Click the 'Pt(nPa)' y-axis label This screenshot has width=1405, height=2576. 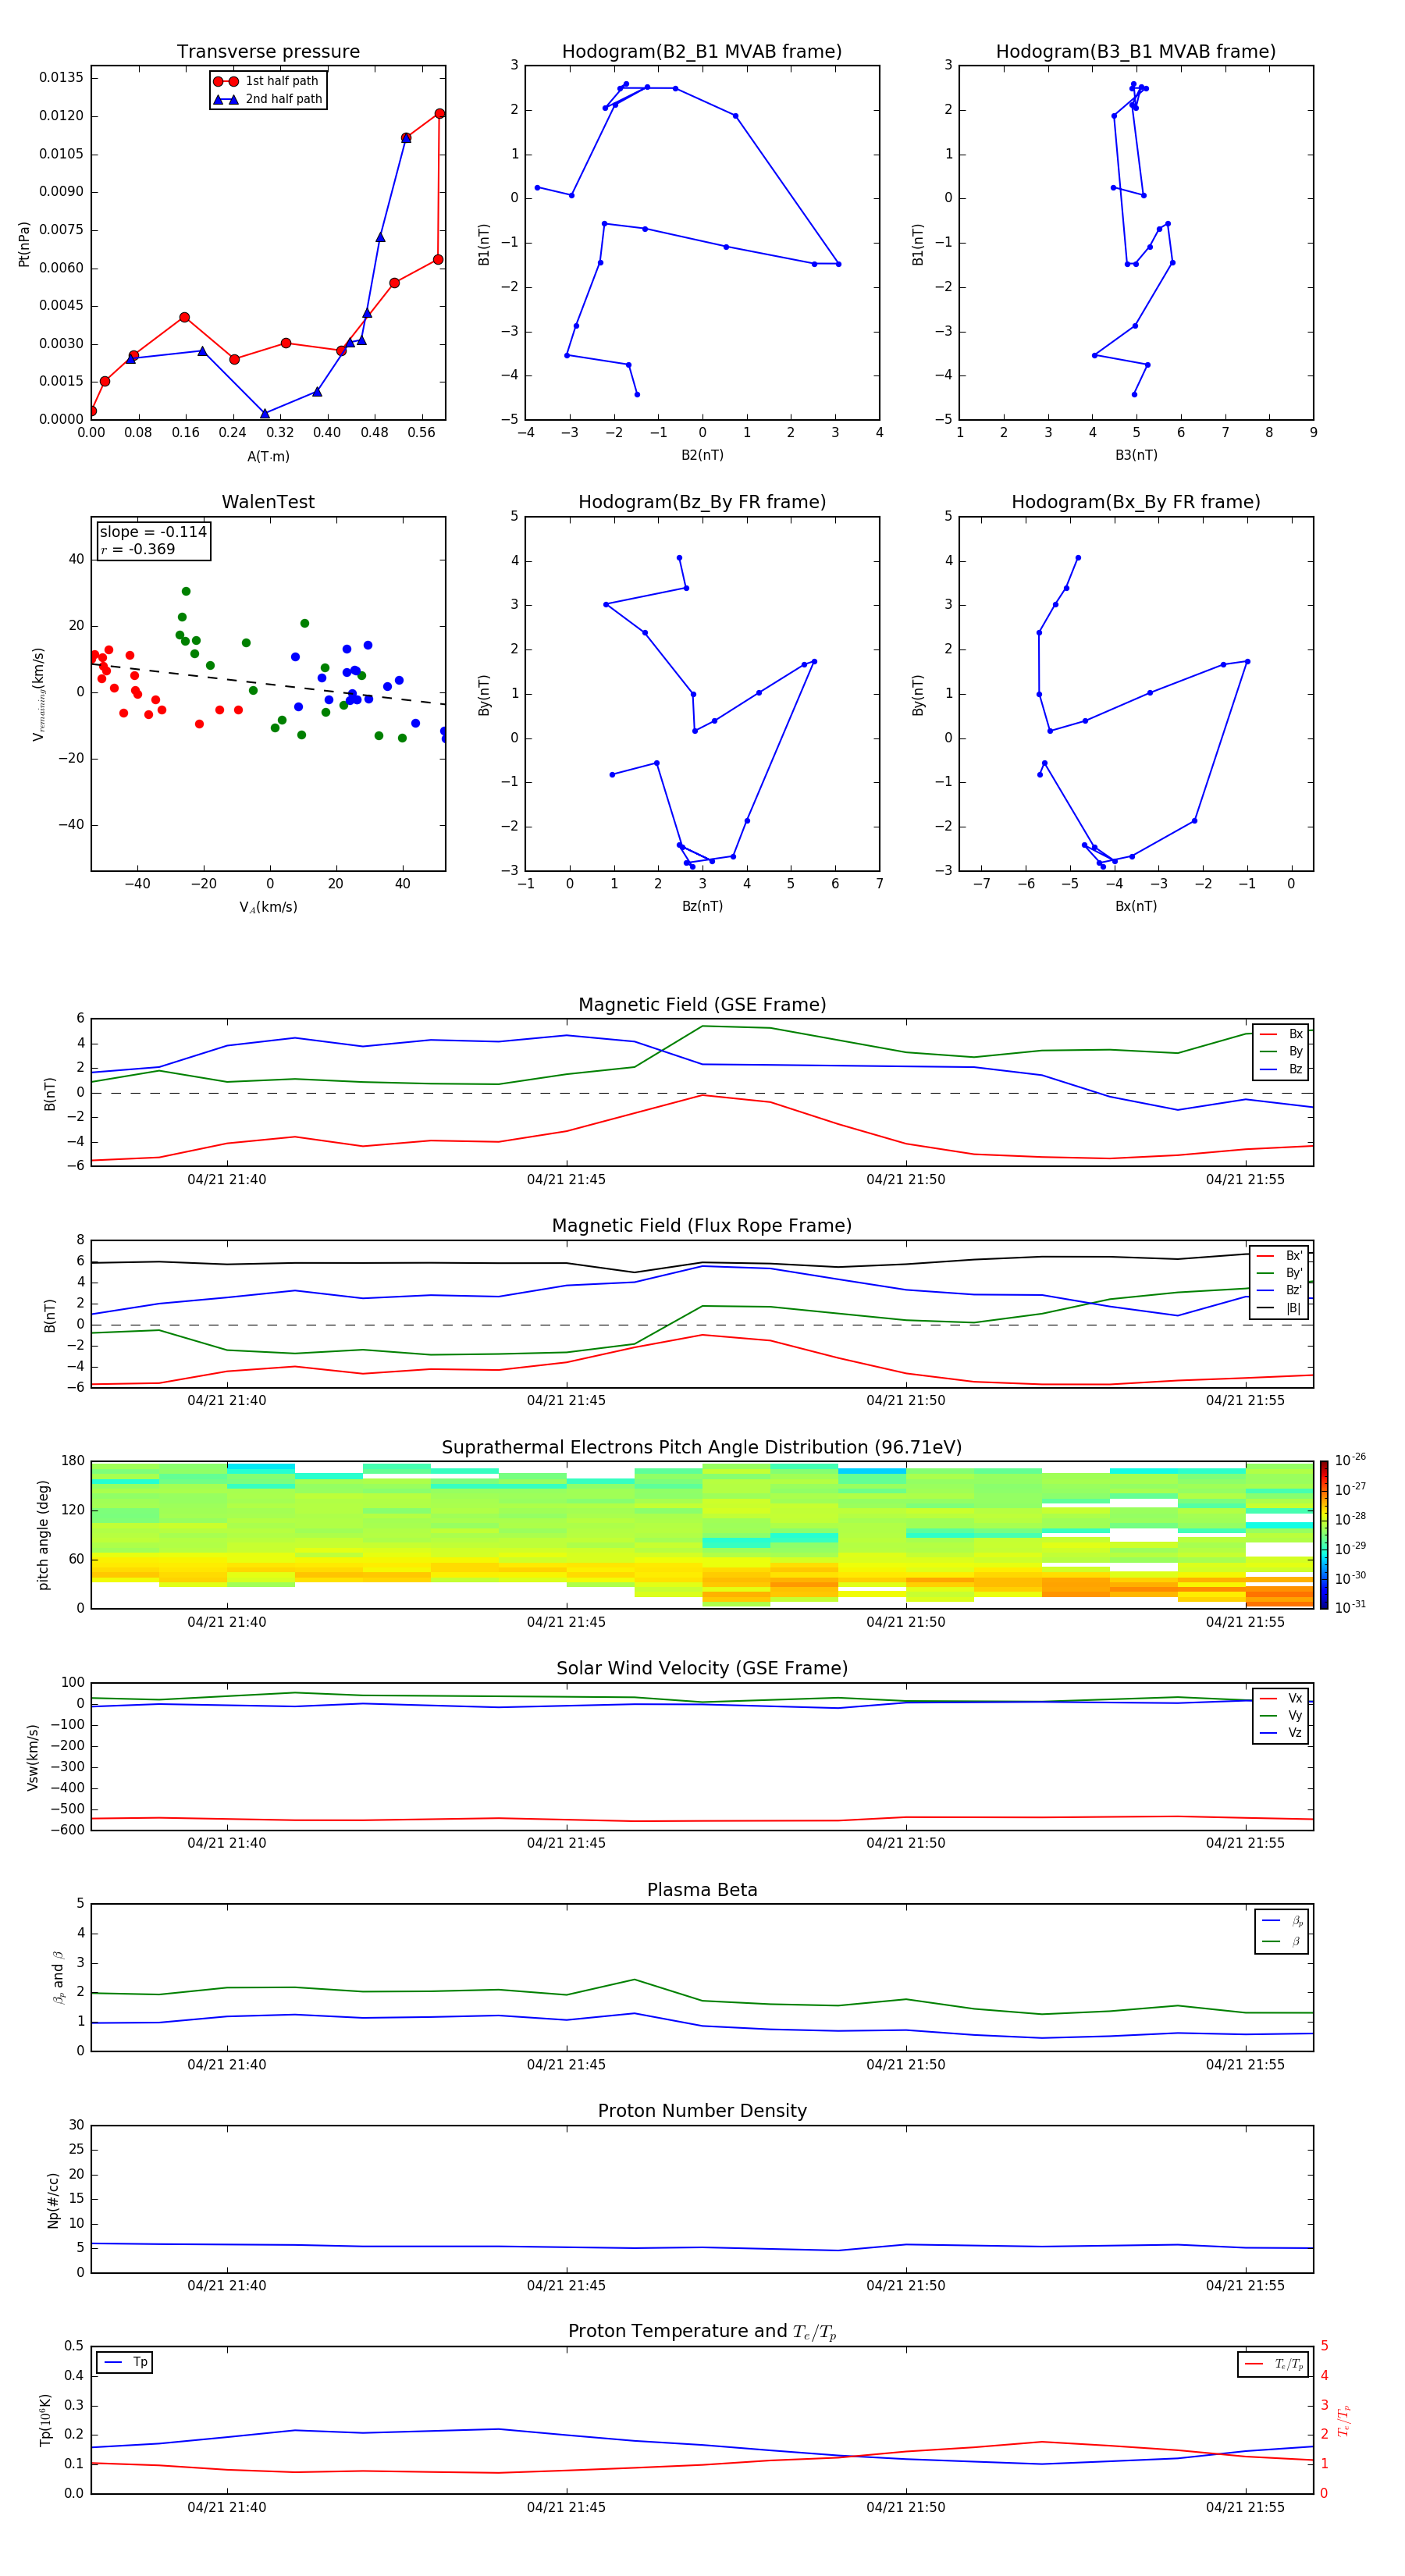(24, 244)
